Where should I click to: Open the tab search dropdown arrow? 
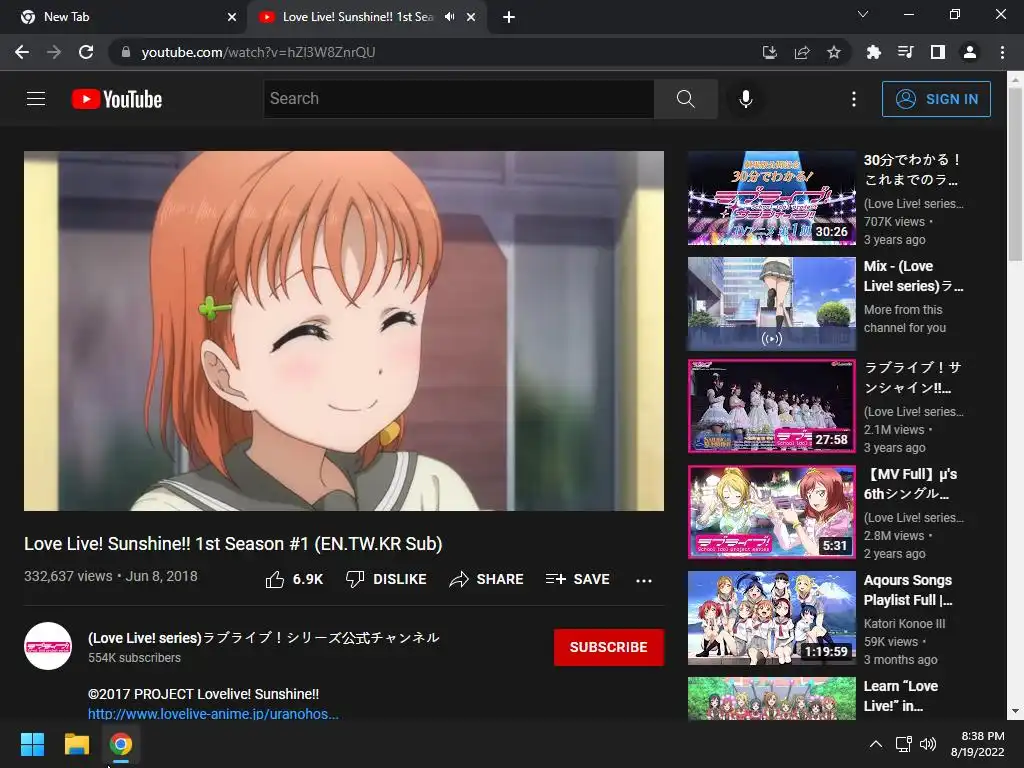[x=863, y=14]
